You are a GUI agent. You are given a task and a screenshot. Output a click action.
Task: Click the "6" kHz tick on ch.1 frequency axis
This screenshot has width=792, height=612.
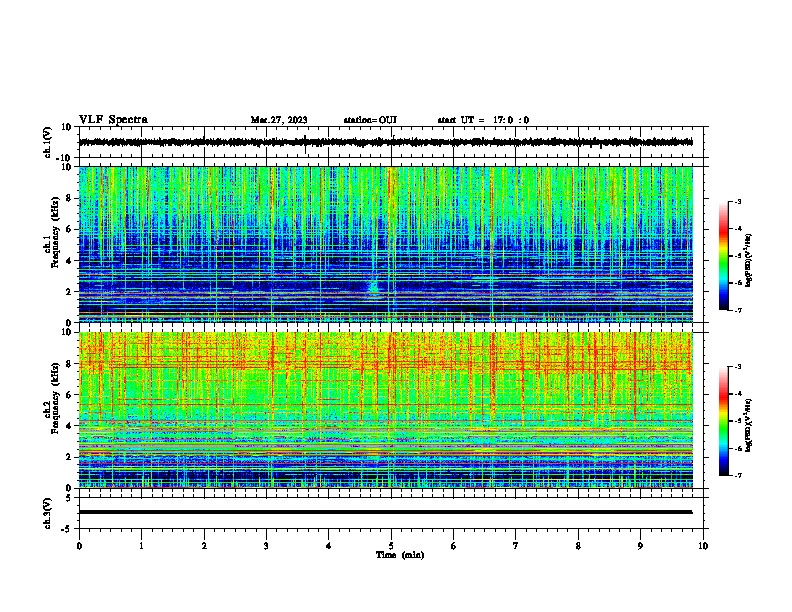point(69,229)
